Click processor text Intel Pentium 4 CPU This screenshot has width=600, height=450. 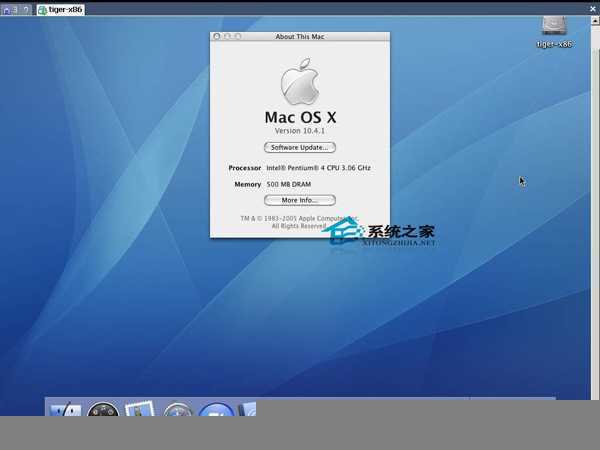point(318,168)
